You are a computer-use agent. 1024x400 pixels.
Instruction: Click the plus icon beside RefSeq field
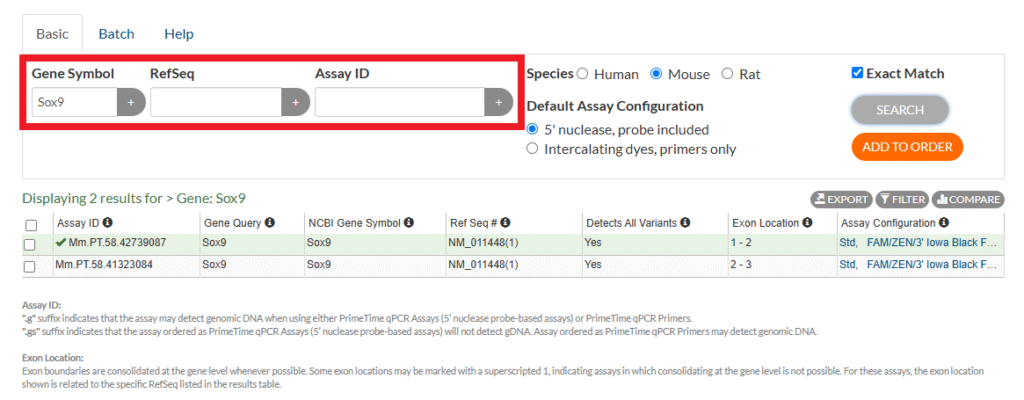coord(295,102)
